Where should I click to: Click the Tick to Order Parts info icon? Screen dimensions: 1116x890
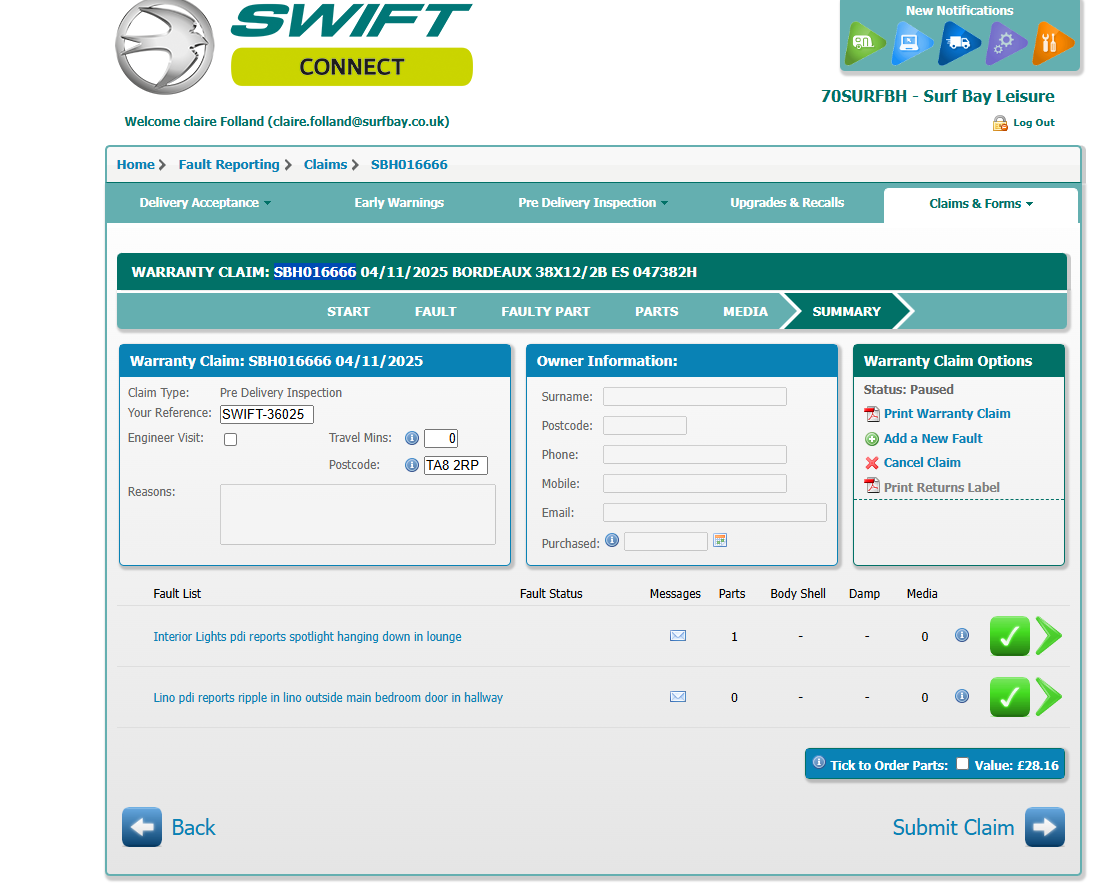819,763
